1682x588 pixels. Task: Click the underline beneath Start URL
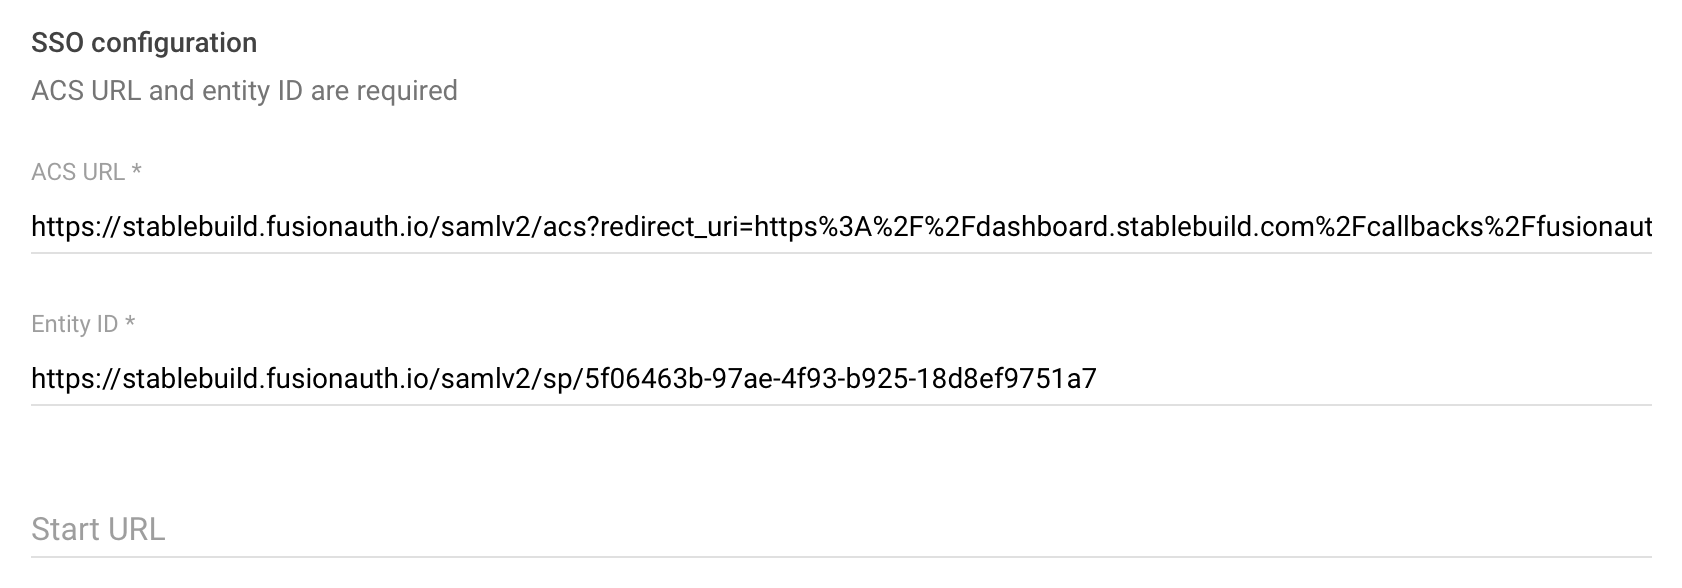[x=840, y=556]
